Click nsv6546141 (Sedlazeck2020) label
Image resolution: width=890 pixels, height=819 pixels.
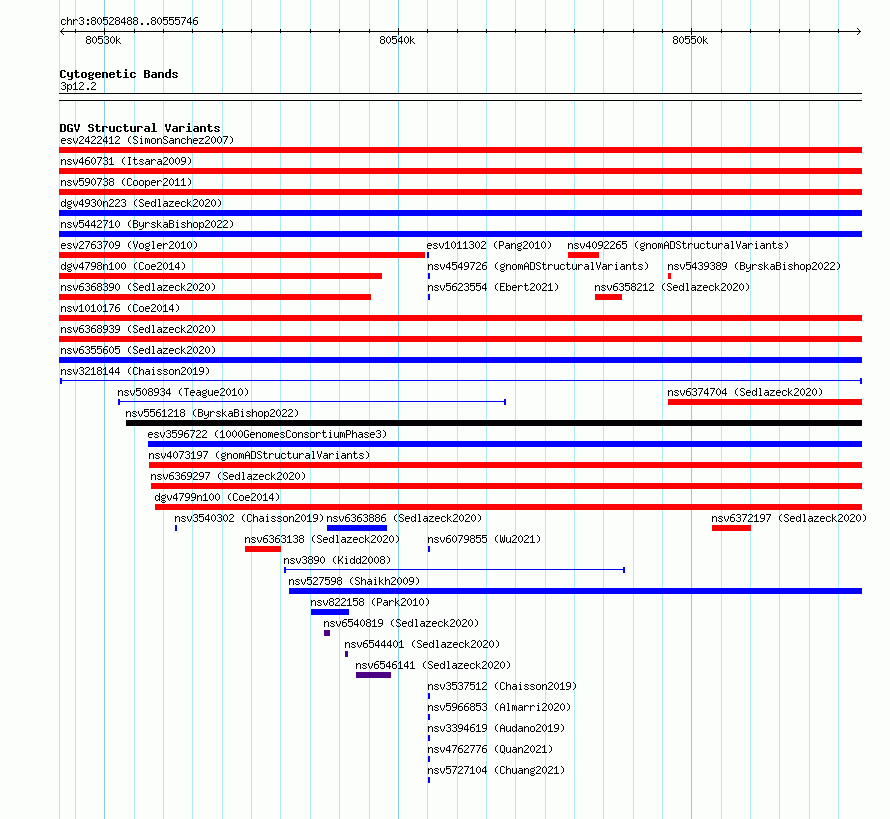click(x=433, y=665)
